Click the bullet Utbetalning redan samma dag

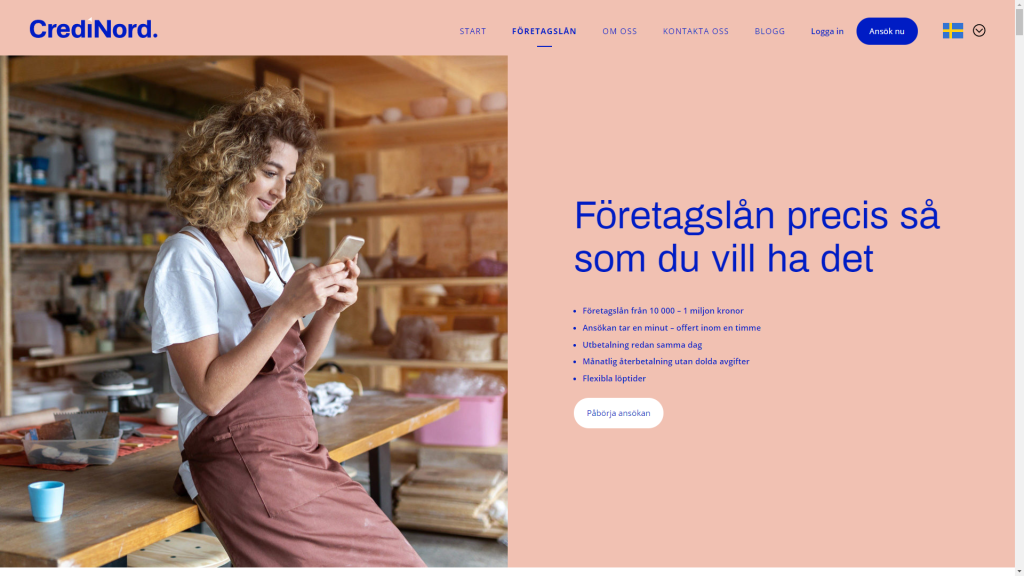click(642, 345)
